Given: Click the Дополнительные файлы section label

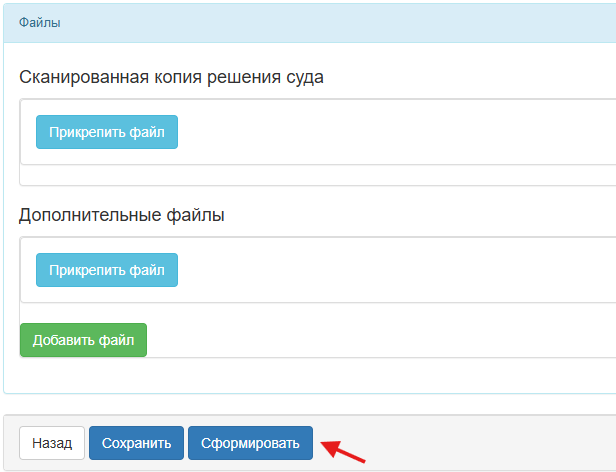Looking at the screenshot, I should pos(122,215).
